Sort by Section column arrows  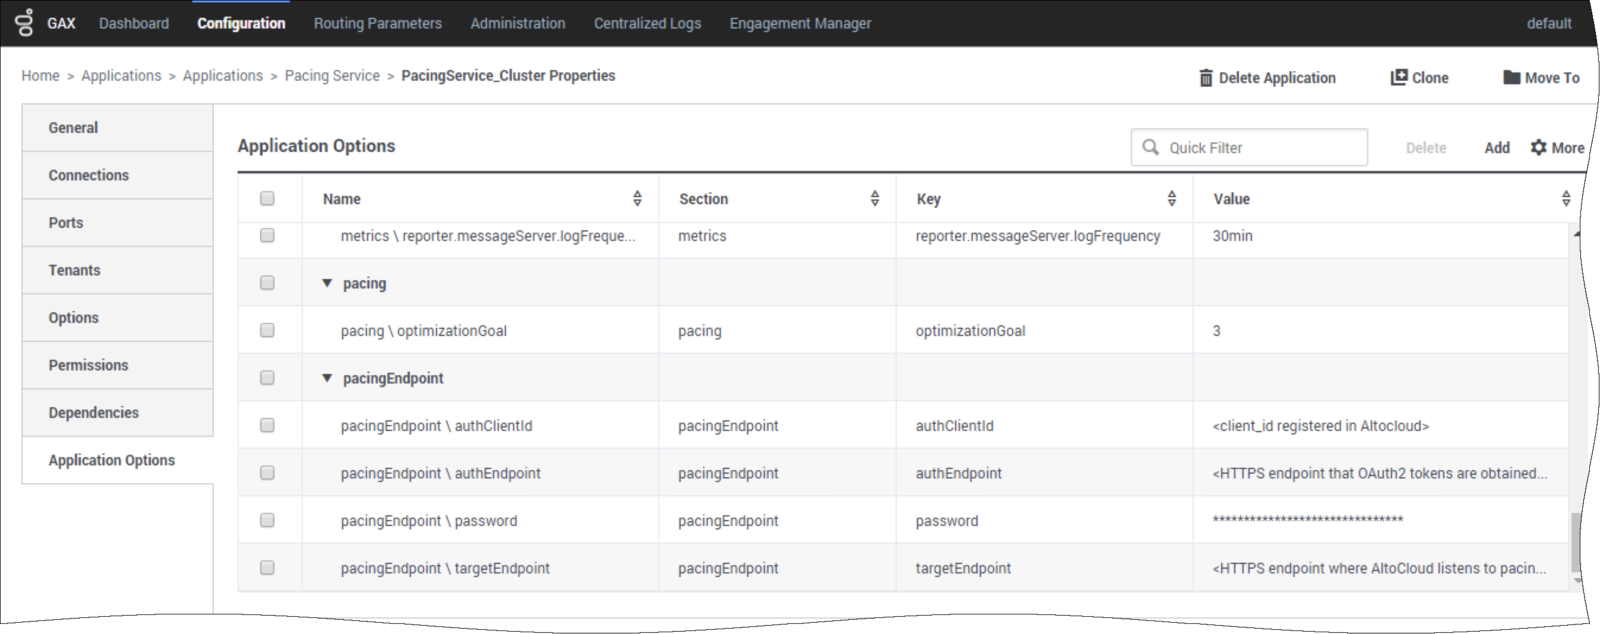874,199
